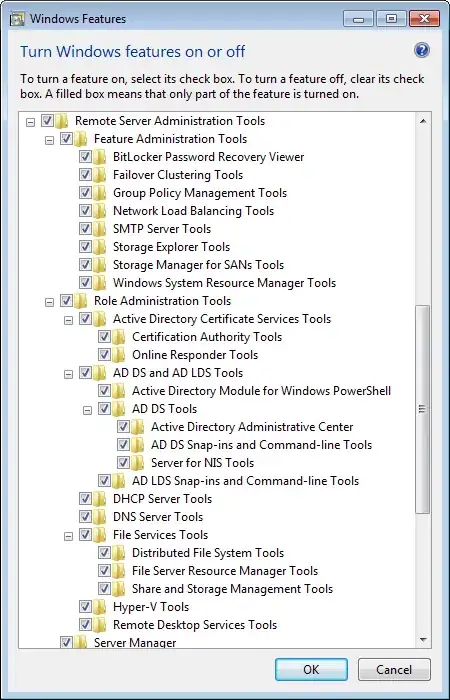Disable the Hyper-V Tools checkbox
This screenshot has width=450, height=700.
85,607
